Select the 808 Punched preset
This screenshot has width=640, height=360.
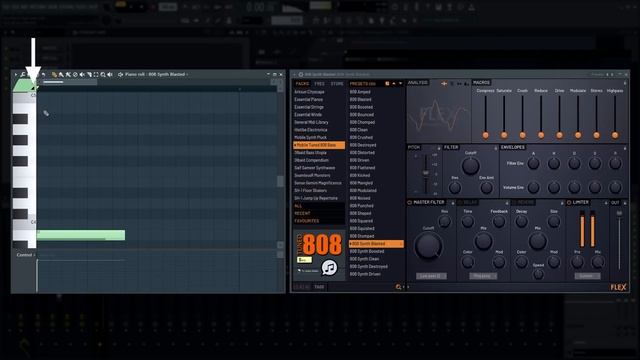362,206
